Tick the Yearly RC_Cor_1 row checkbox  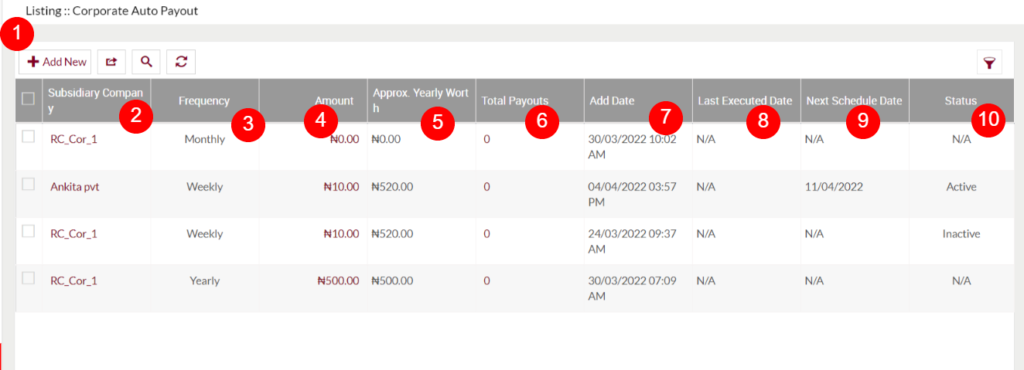(28, 278)
